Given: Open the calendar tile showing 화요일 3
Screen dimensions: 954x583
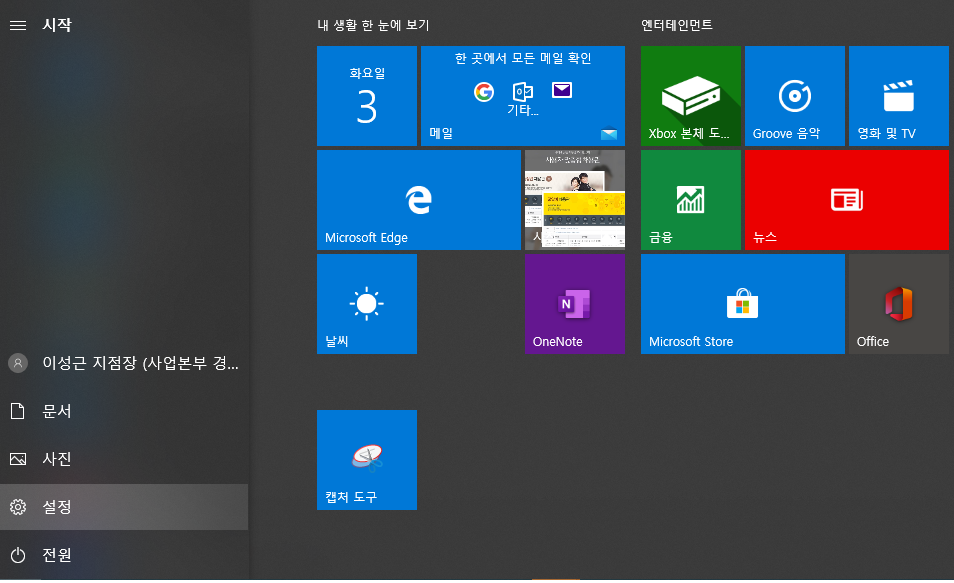Looking at the screenshot, I should click(367, 96).
